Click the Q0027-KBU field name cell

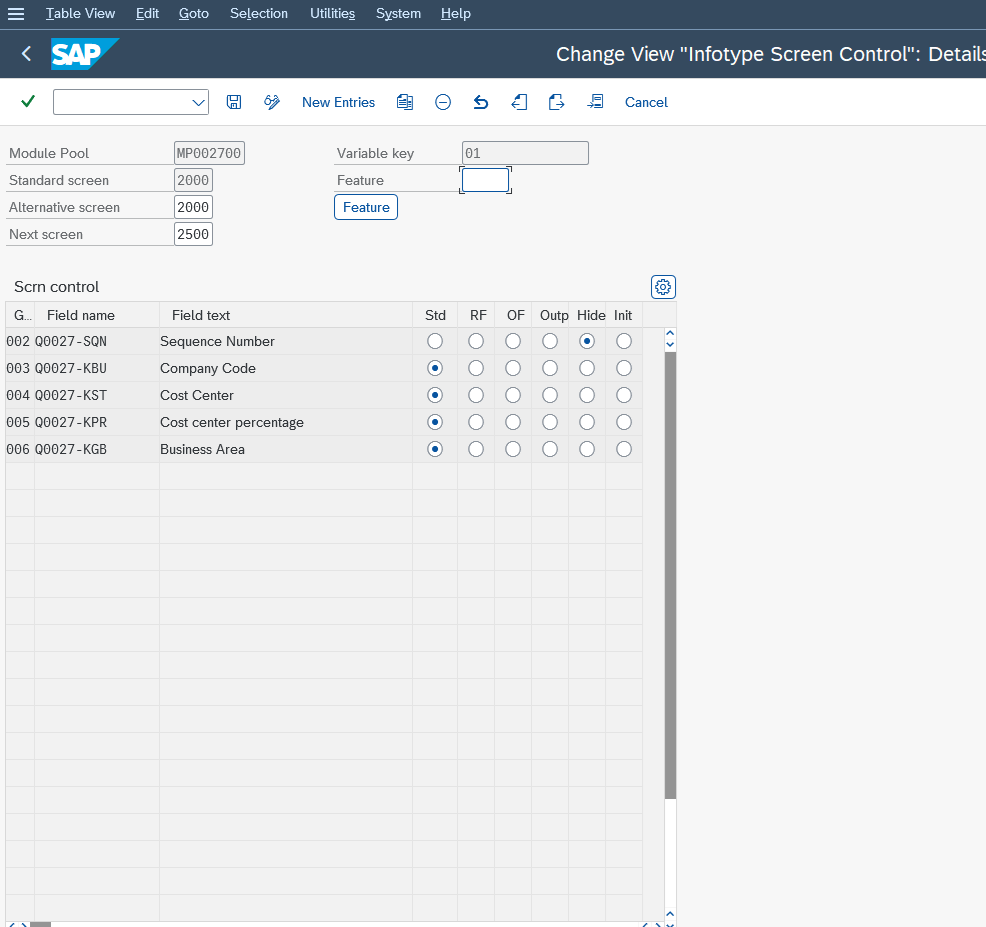click(97, 369)
